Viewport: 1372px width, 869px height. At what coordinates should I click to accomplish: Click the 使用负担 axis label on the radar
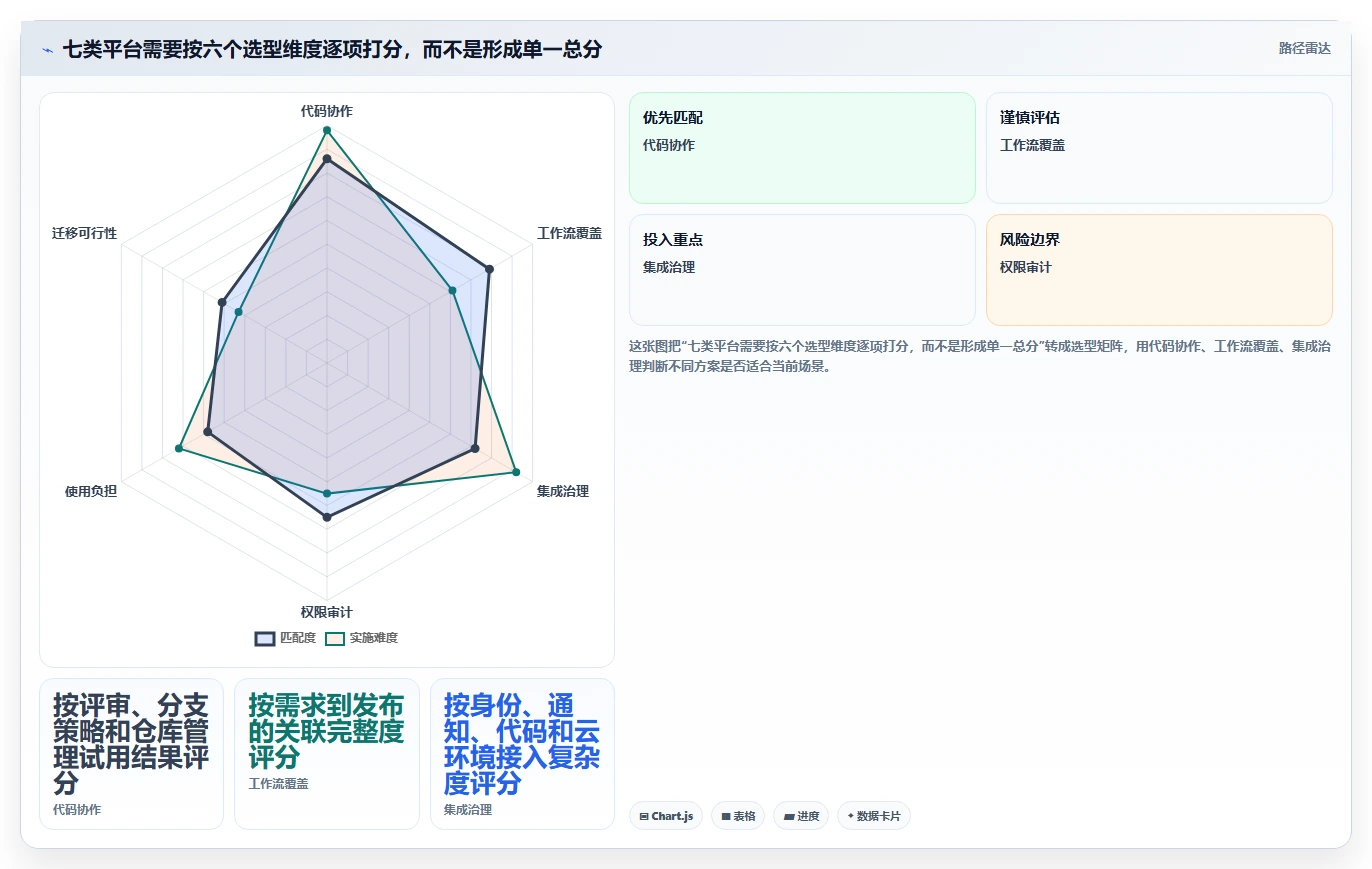(90, 491)
